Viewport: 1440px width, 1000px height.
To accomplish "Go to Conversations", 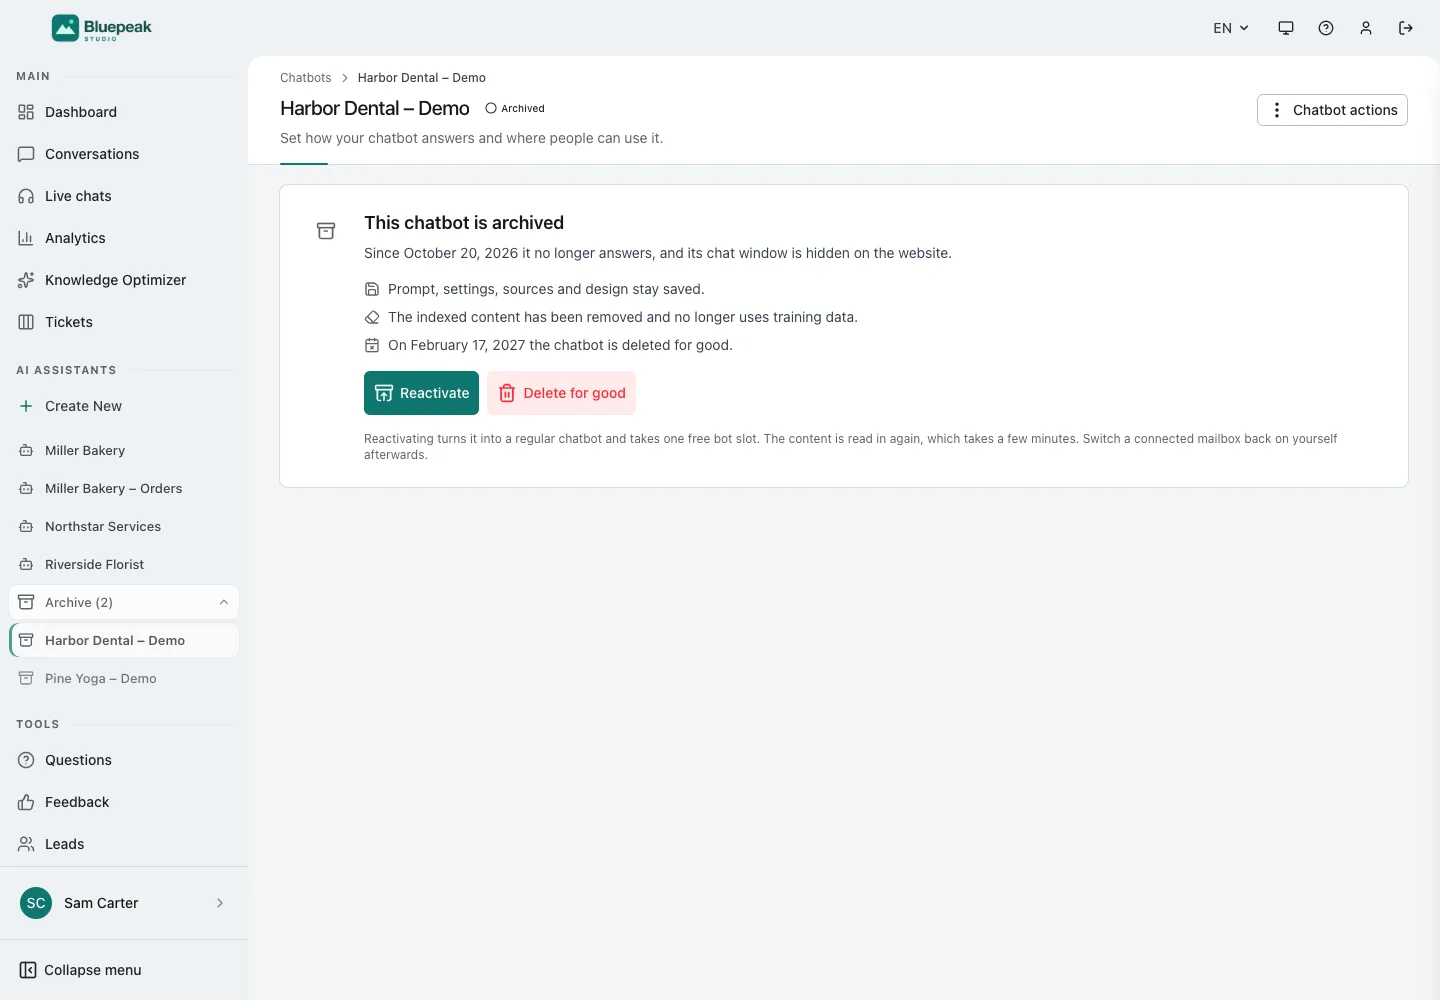I will [x=124, y=154].
